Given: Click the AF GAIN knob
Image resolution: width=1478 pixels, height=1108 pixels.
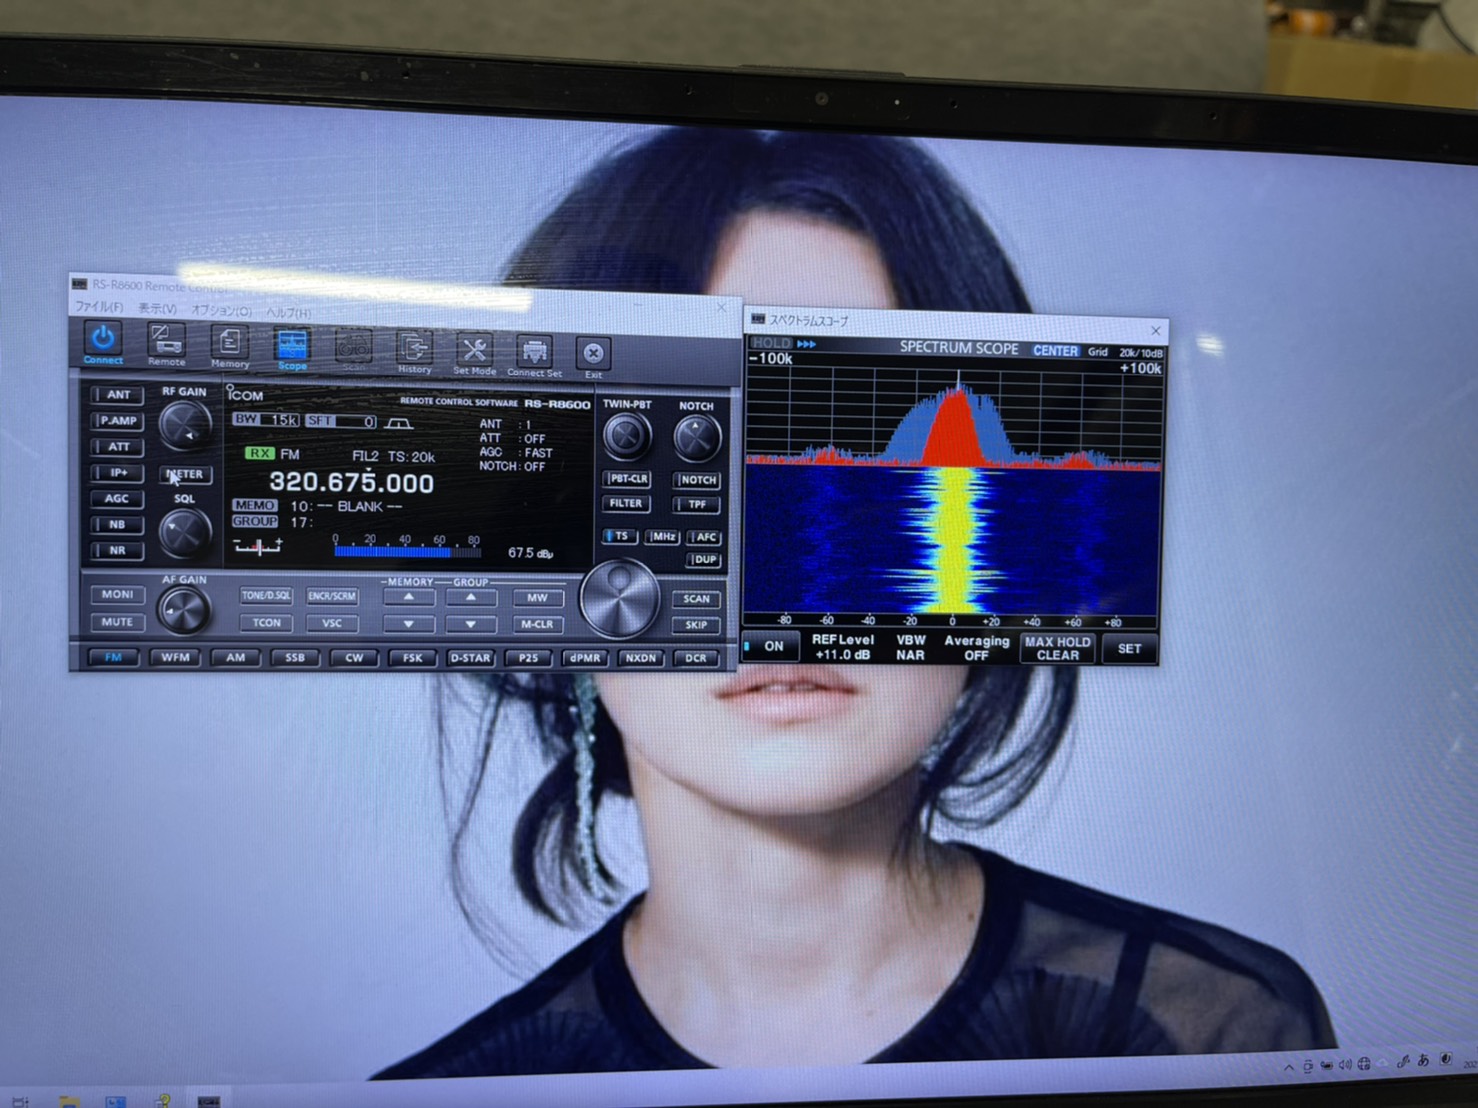Looking at the screenshot, I should coord(184,610).
